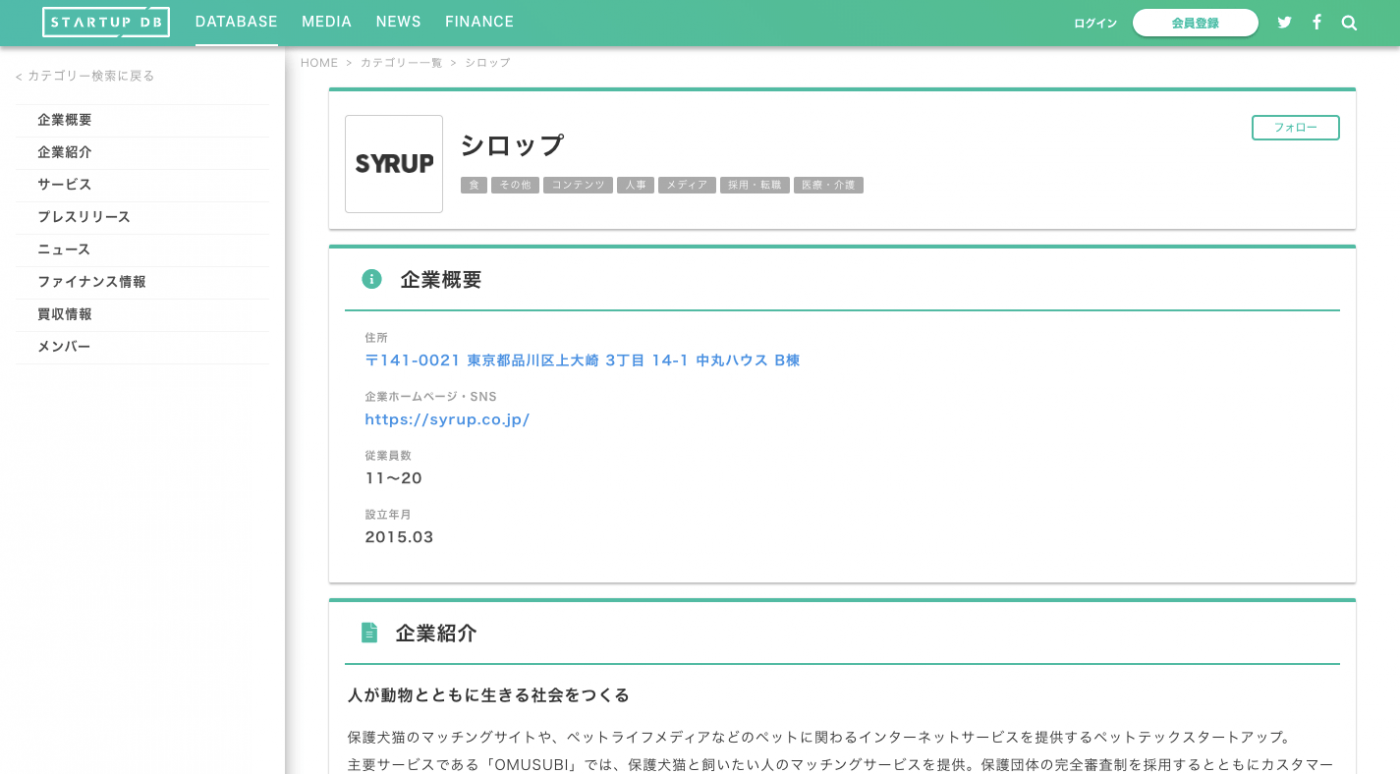Viewport: 1400px width, 774px height.
Task: Click the 会員登録 button
Action: pyautogui.click(x=1195, y=23)
